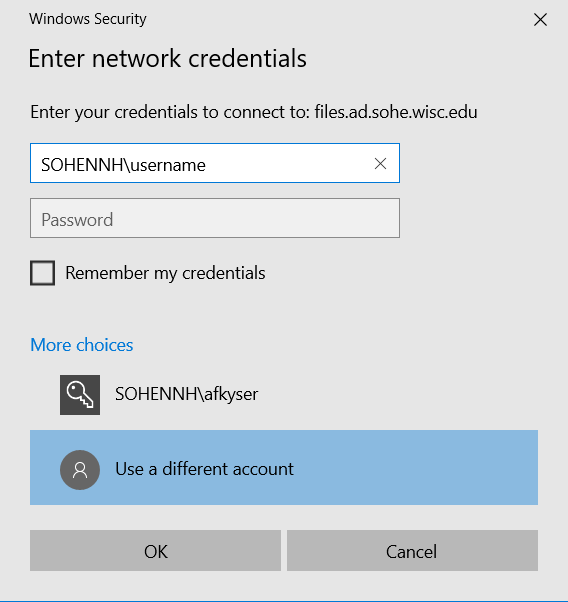This screenshot has height=602, width=568.
Task: Click the 'Enter network credentials' heading
Action: [x=167, y=58]
